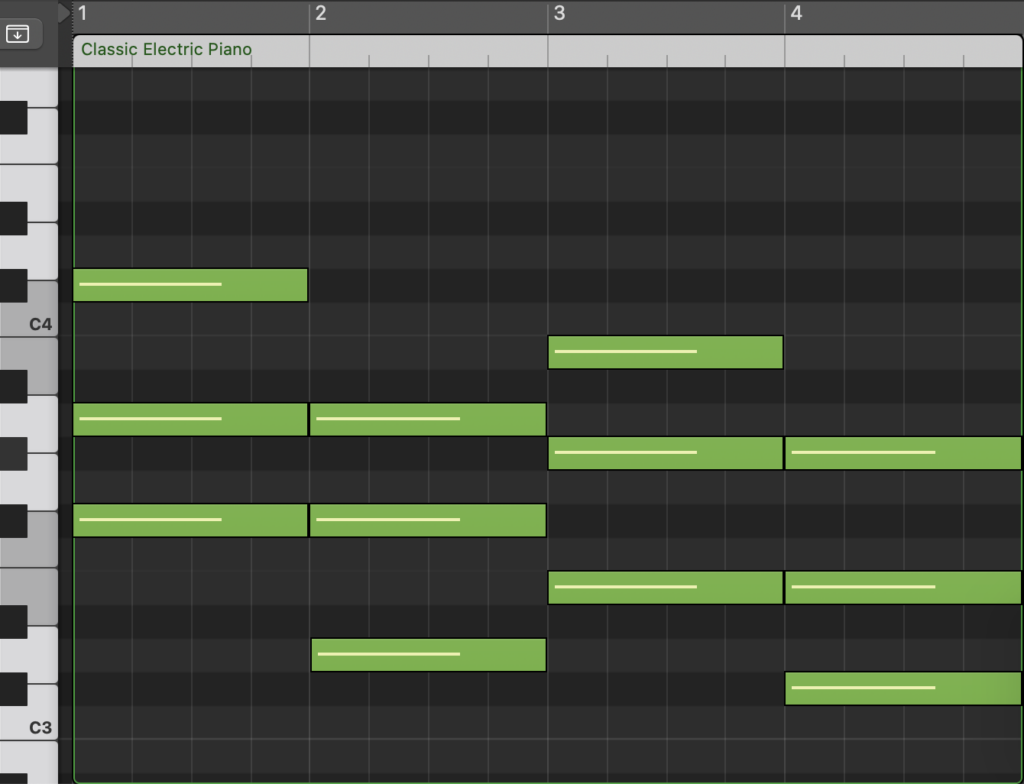Select the C#4 note in bar 1
1024x784 pixels.
click(x=190, y=285)
